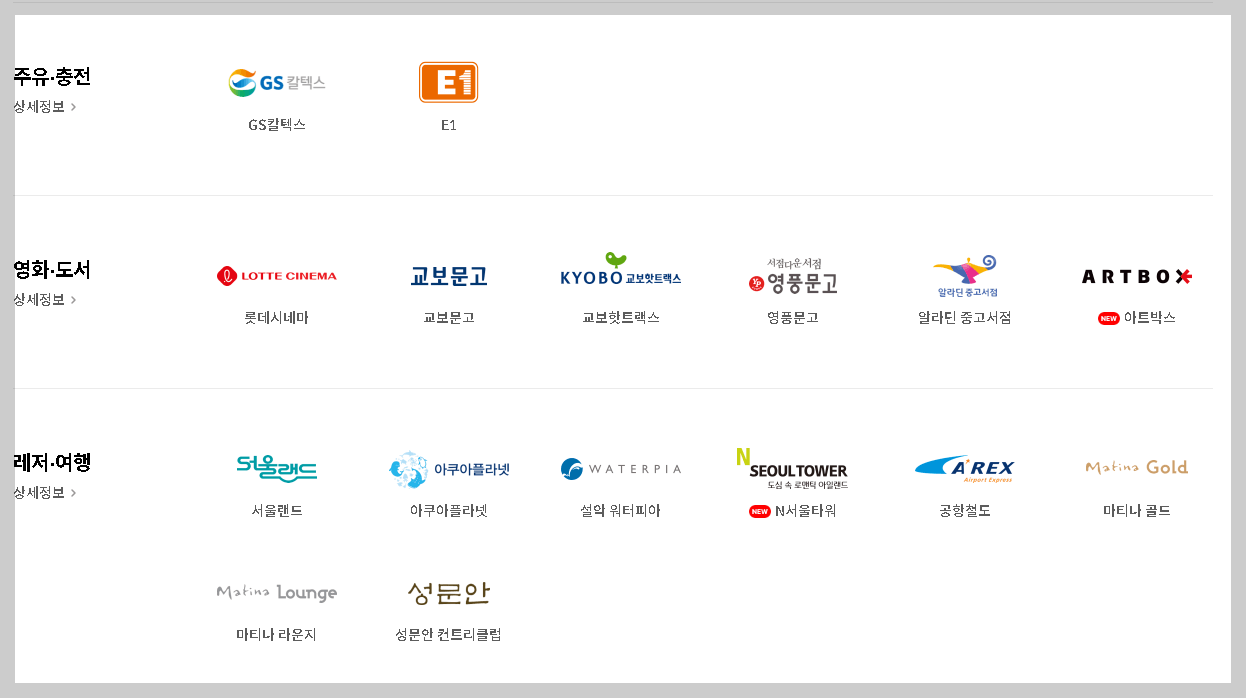Click the 주유·충전 category heading
This screenshot has width=1246, height=698.
(x=52, y=77)
